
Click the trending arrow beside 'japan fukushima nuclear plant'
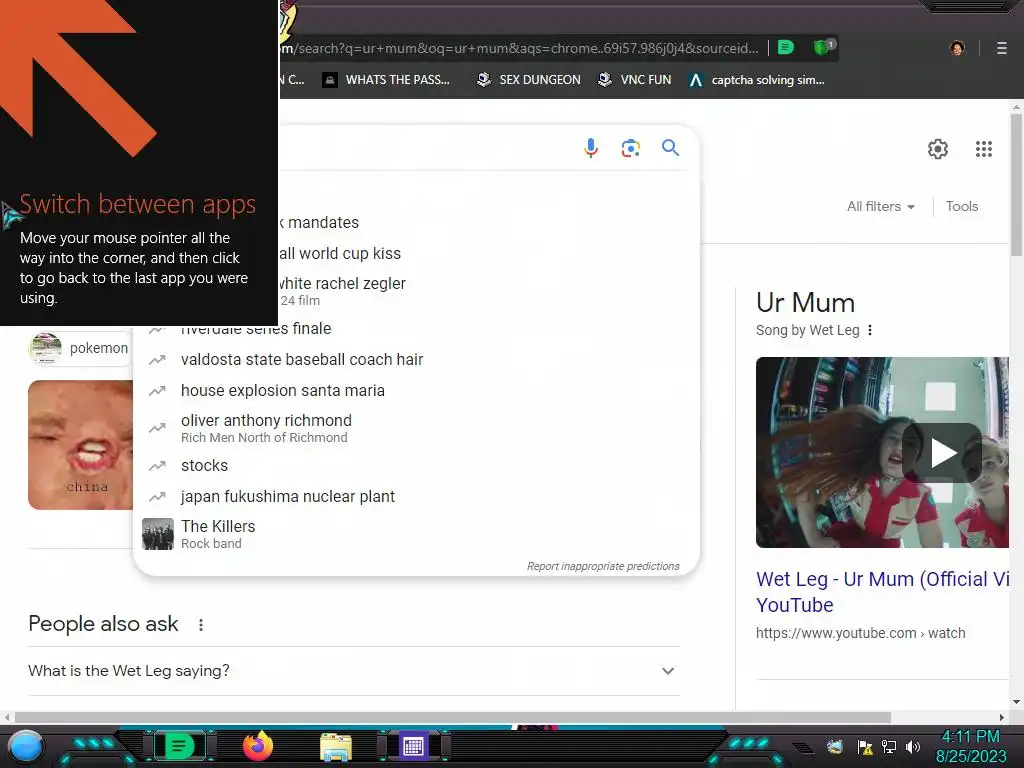(x=157, y=497)
